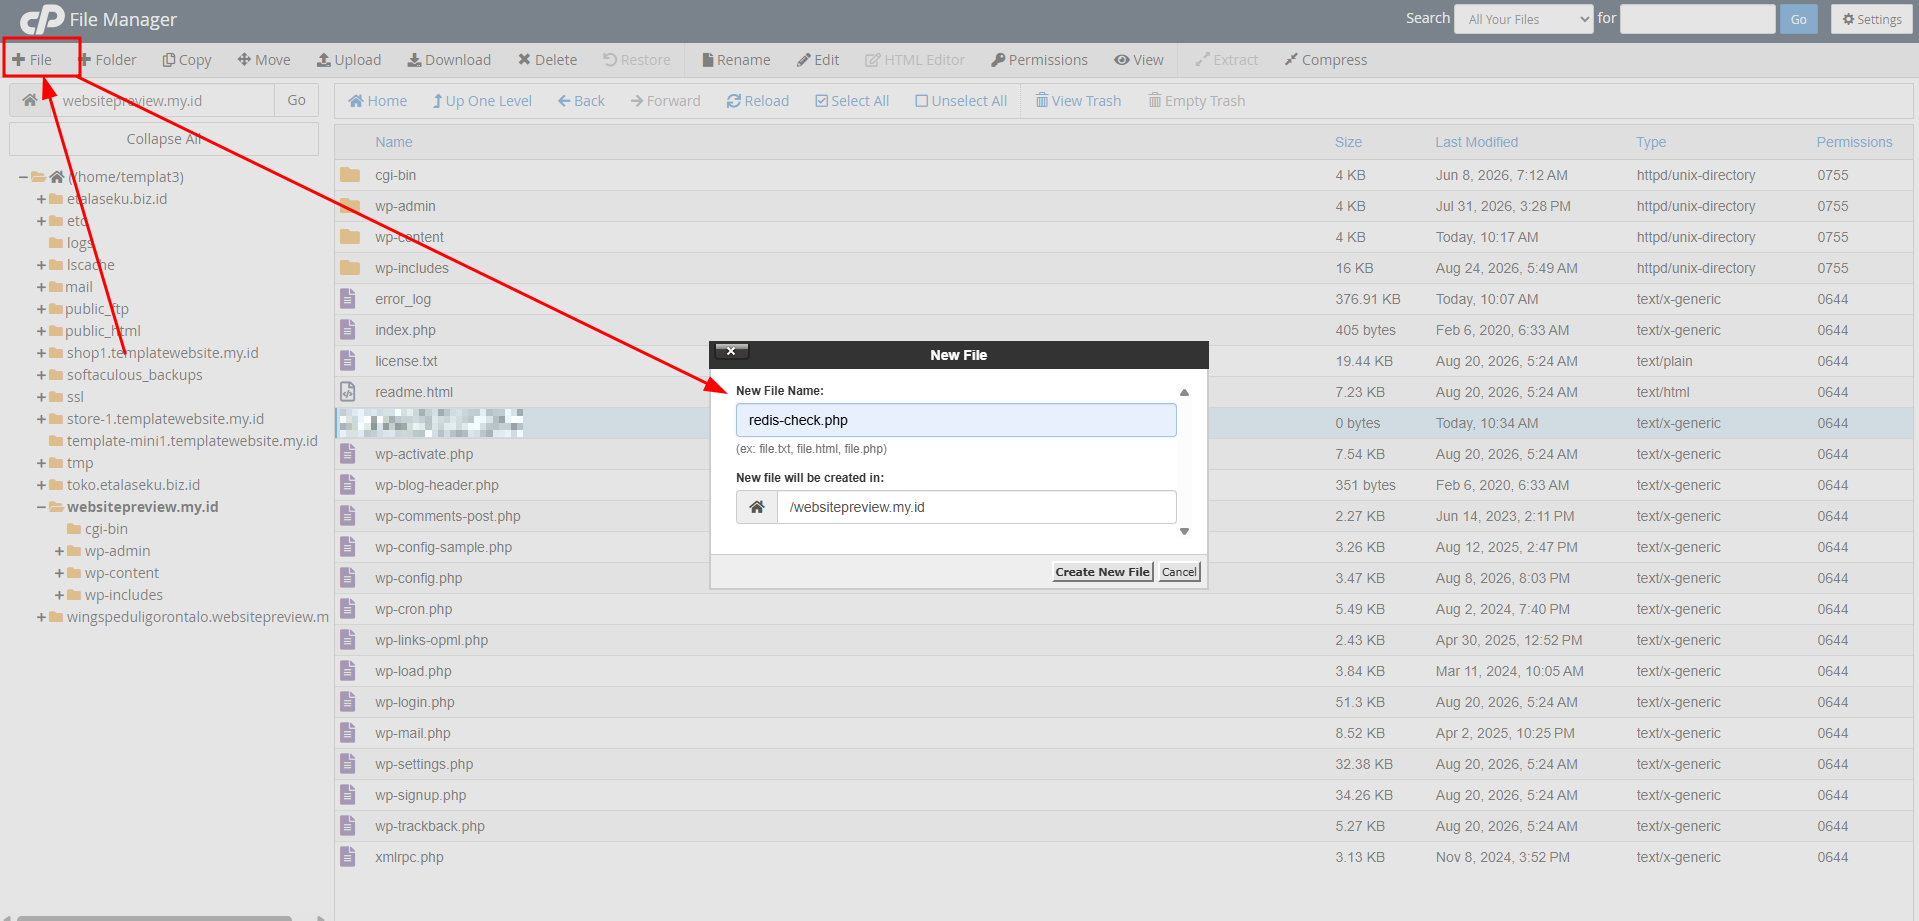Viewport: 1919px width, 921px height.
Task: Expand the softaculous_backups tree node
Action: (x=41, y=375)
